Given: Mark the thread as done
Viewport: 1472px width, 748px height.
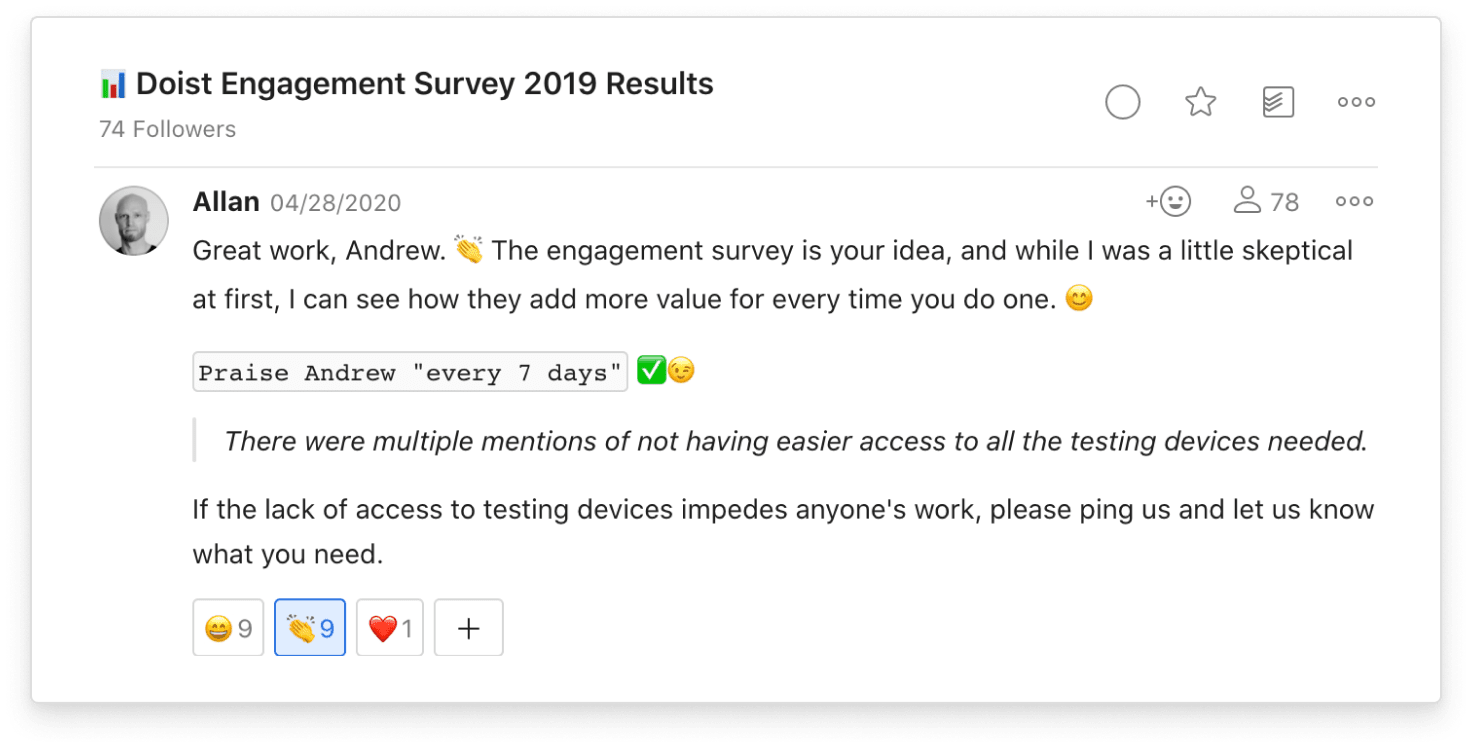Looking at the screenshot, I should 1123,102.
